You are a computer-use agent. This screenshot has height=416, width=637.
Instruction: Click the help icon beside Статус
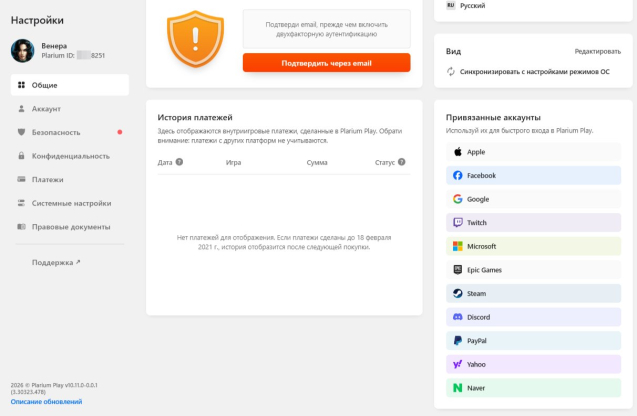[x=404, y=161]
